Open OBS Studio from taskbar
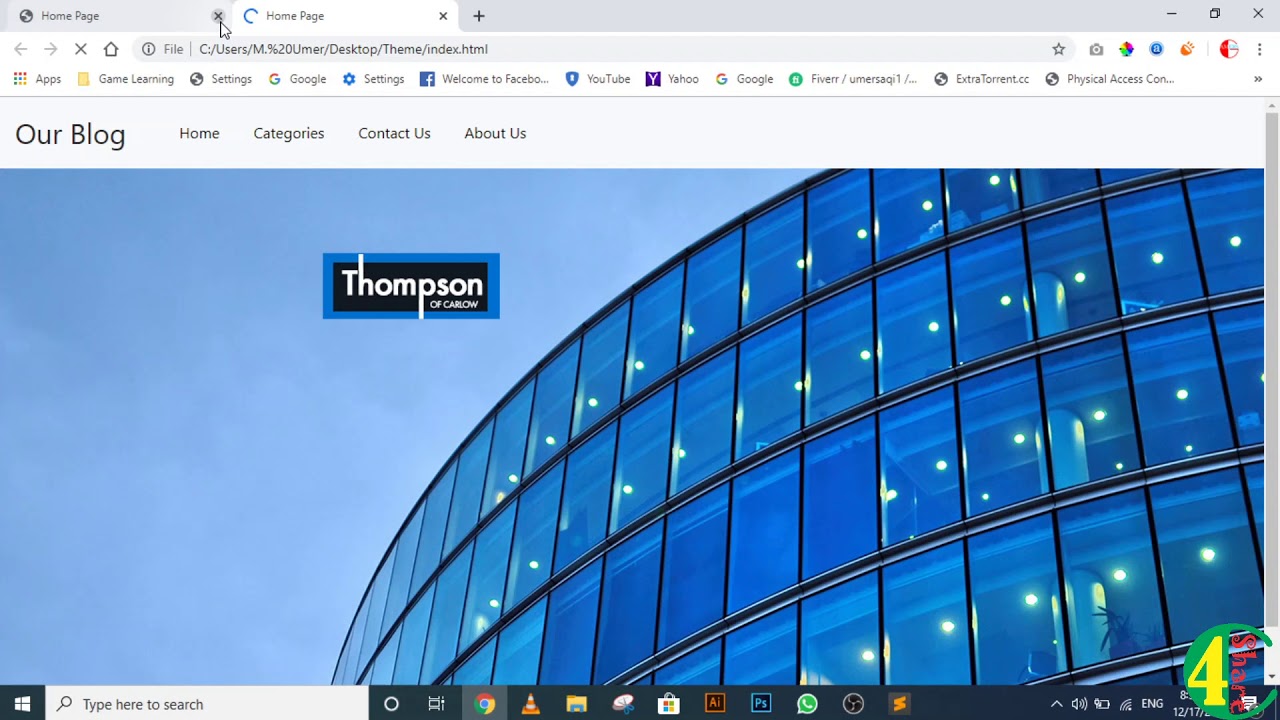1280x720 pixels. coord(853,704)
